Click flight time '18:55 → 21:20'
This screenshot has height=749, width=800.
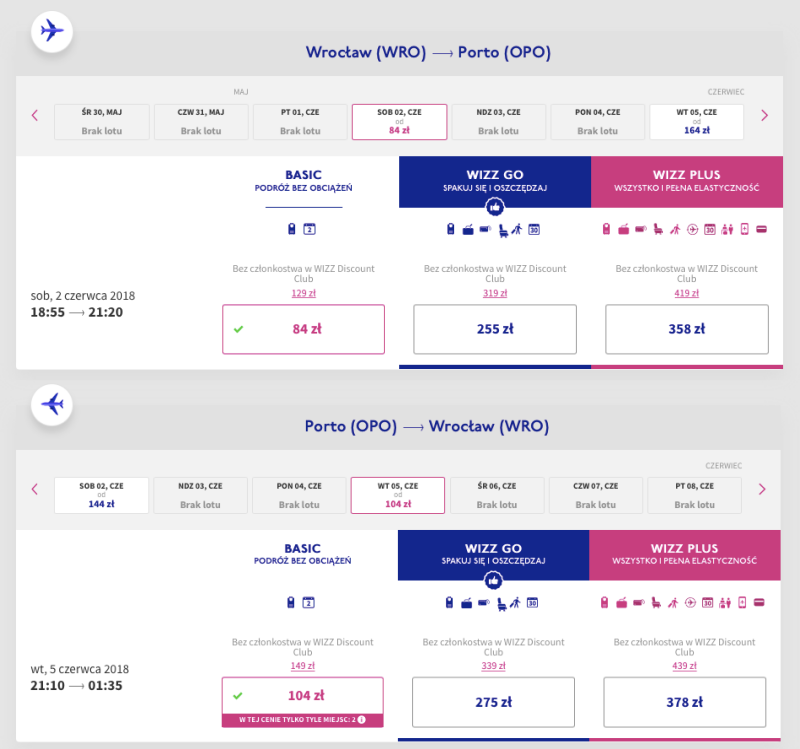coord(77,312)
